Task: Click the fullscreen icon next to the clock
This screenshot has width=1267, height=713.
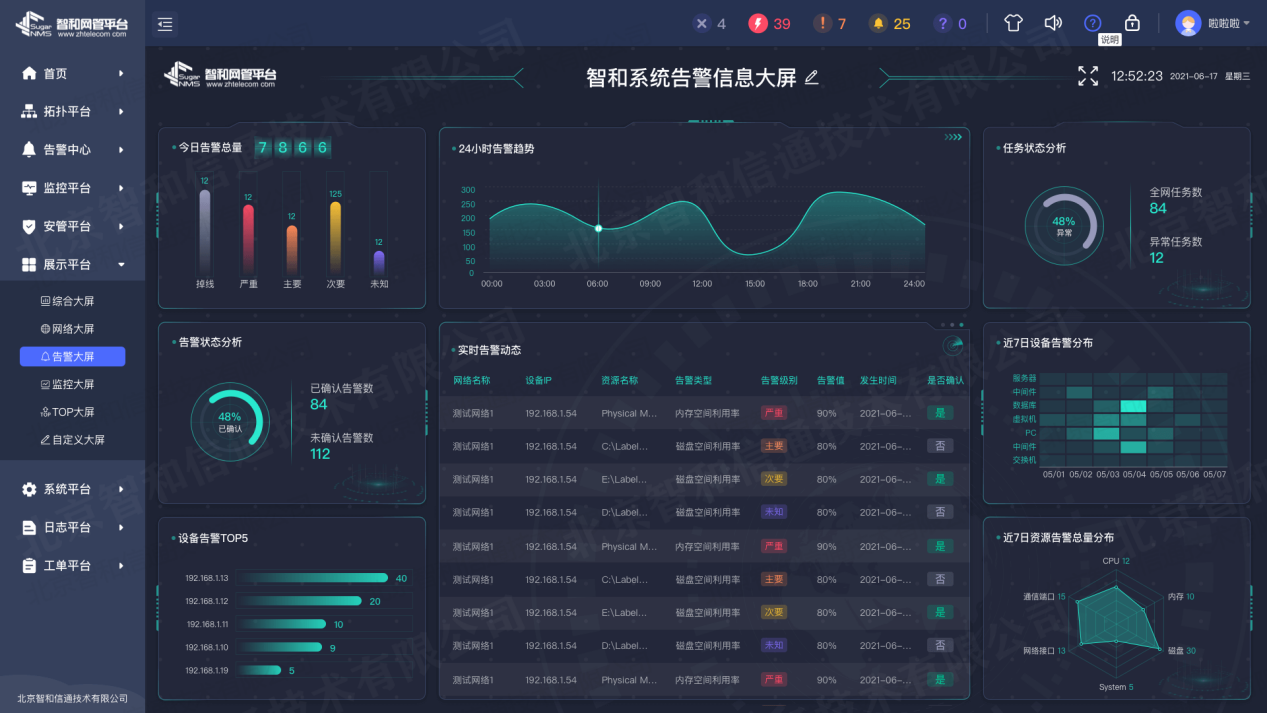Action: click(x=1088, y=75)
